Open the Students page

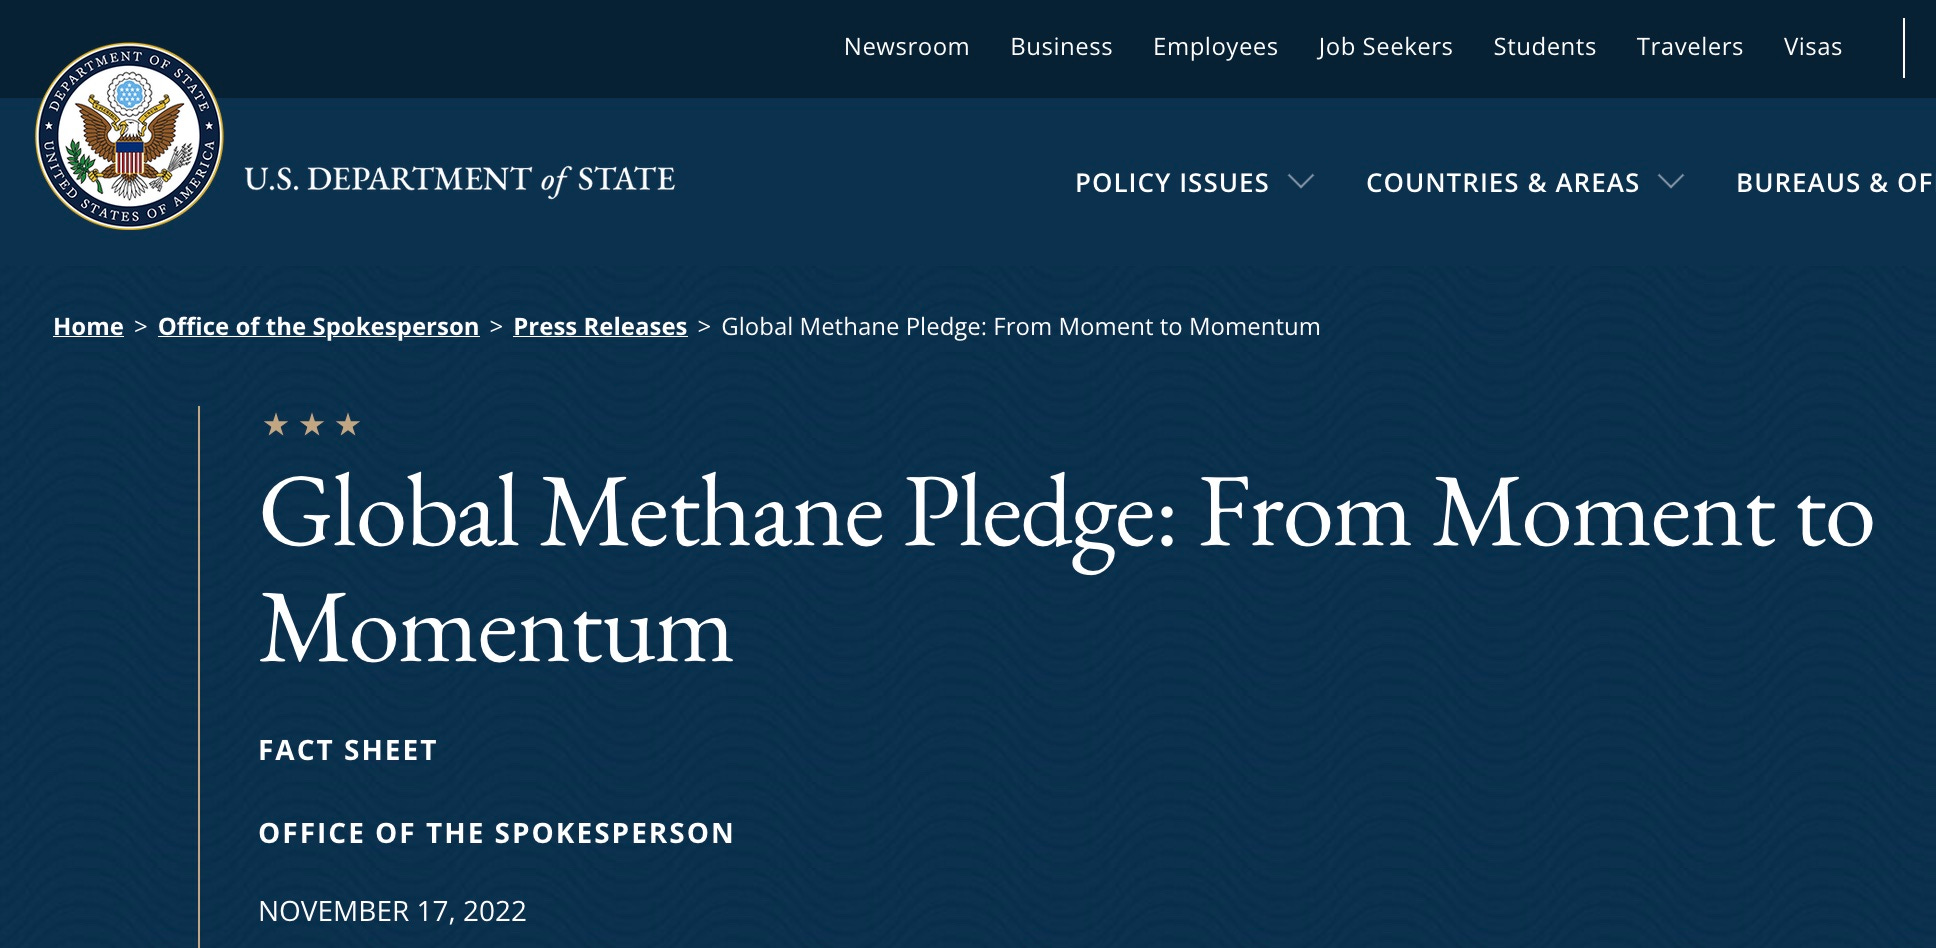tap(1544, 46)
